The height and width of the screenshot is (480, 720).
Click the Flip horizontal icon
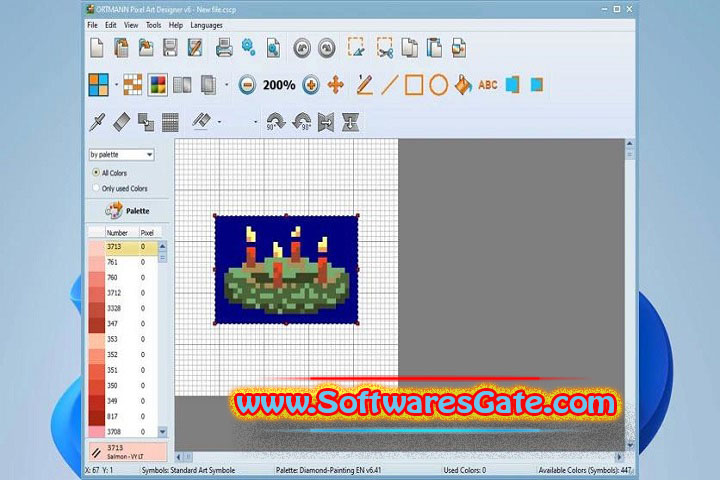coord(326,122)
